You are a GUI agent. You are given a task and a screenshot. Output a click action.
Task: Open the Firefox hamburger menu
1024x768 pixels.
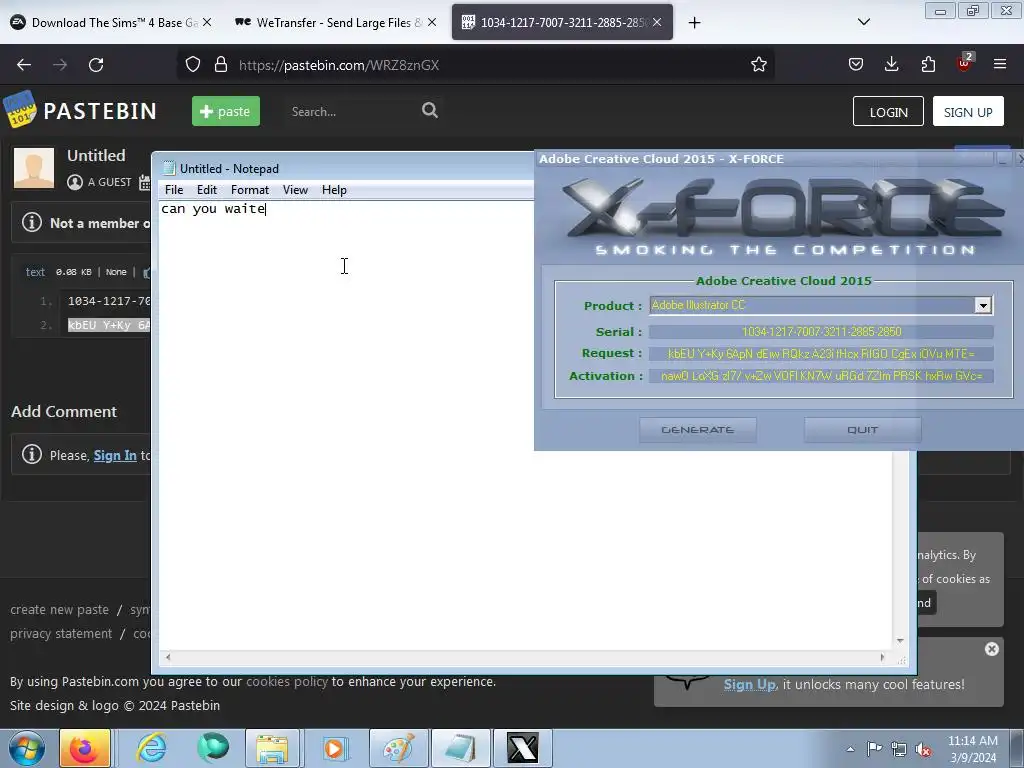(x=1000, y=65)
